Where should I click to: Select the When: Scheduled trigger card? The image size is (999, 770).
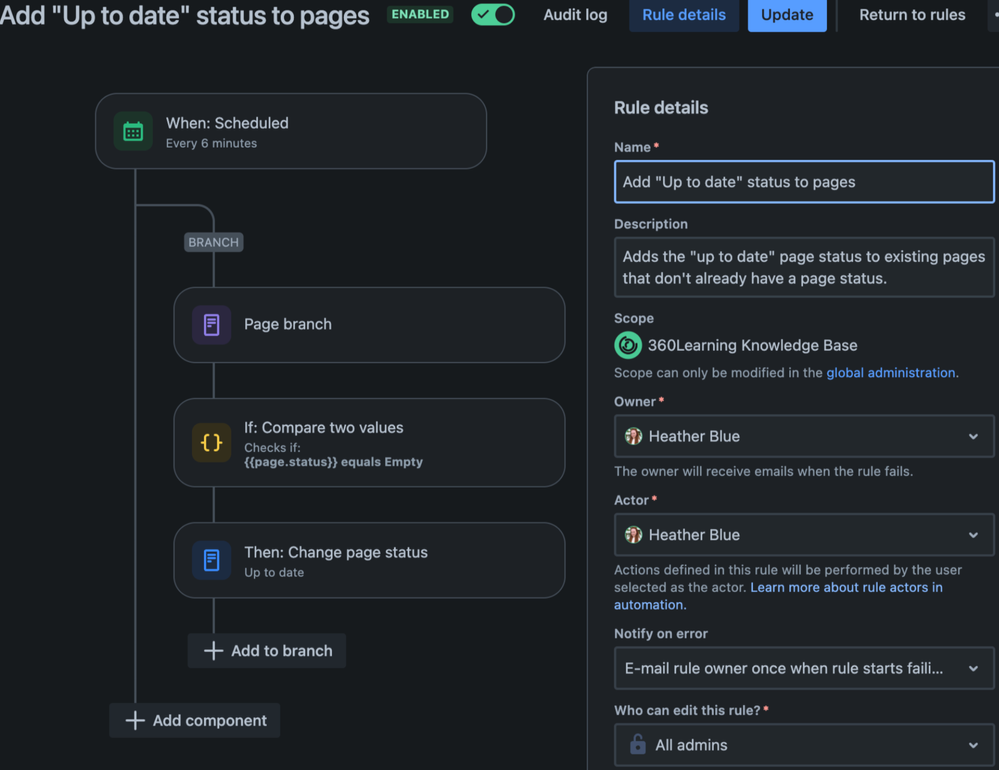(x=291, y=132)
